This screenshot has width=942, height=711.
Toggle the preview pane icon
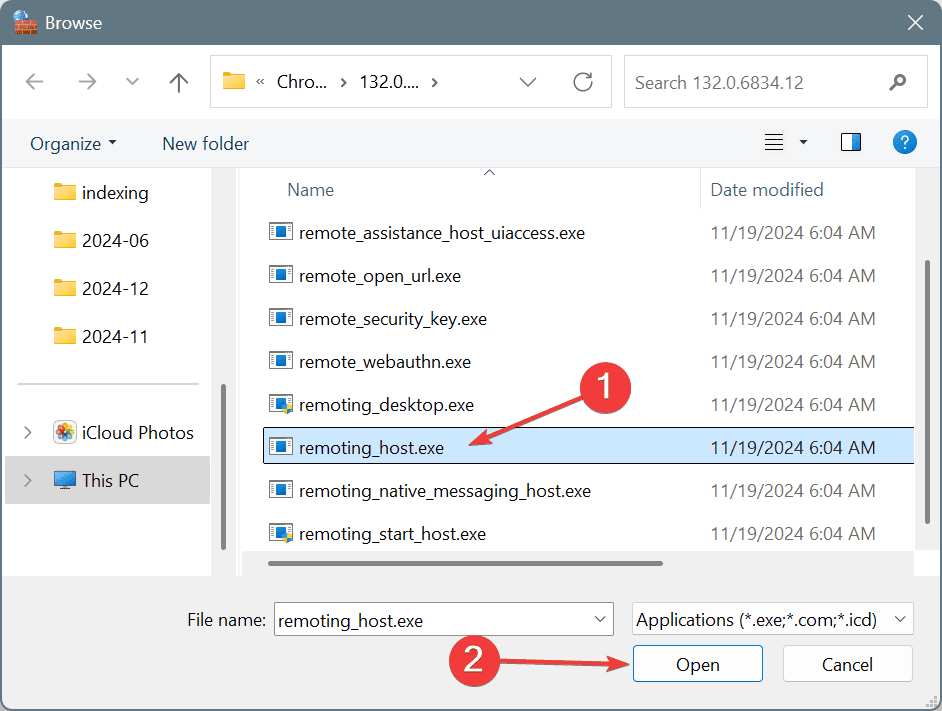851,143
